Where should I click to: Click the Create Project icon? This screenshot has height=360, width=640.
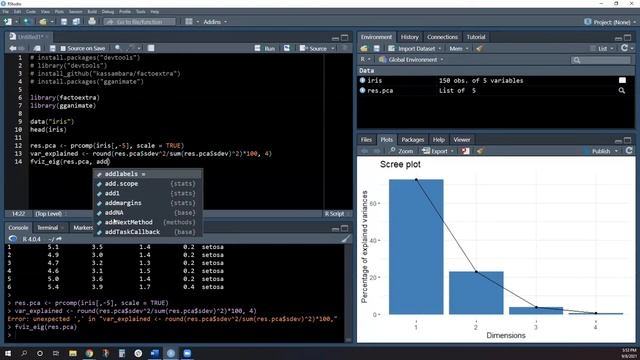tap(27, 22)
